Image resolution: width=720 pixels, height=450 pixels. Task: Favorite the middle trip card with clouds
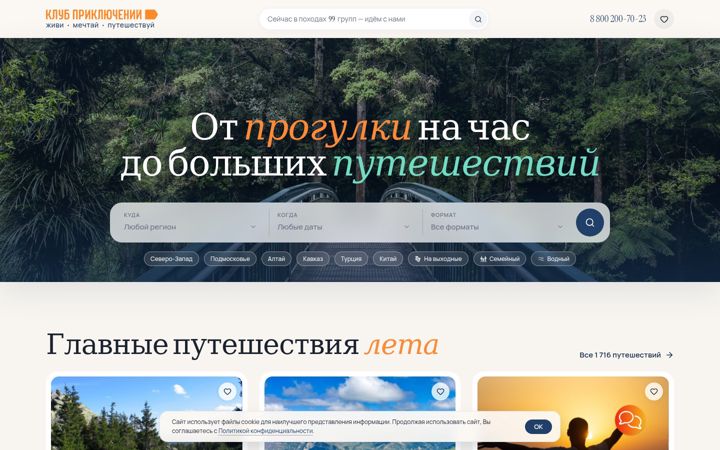[x=440, y=392]
